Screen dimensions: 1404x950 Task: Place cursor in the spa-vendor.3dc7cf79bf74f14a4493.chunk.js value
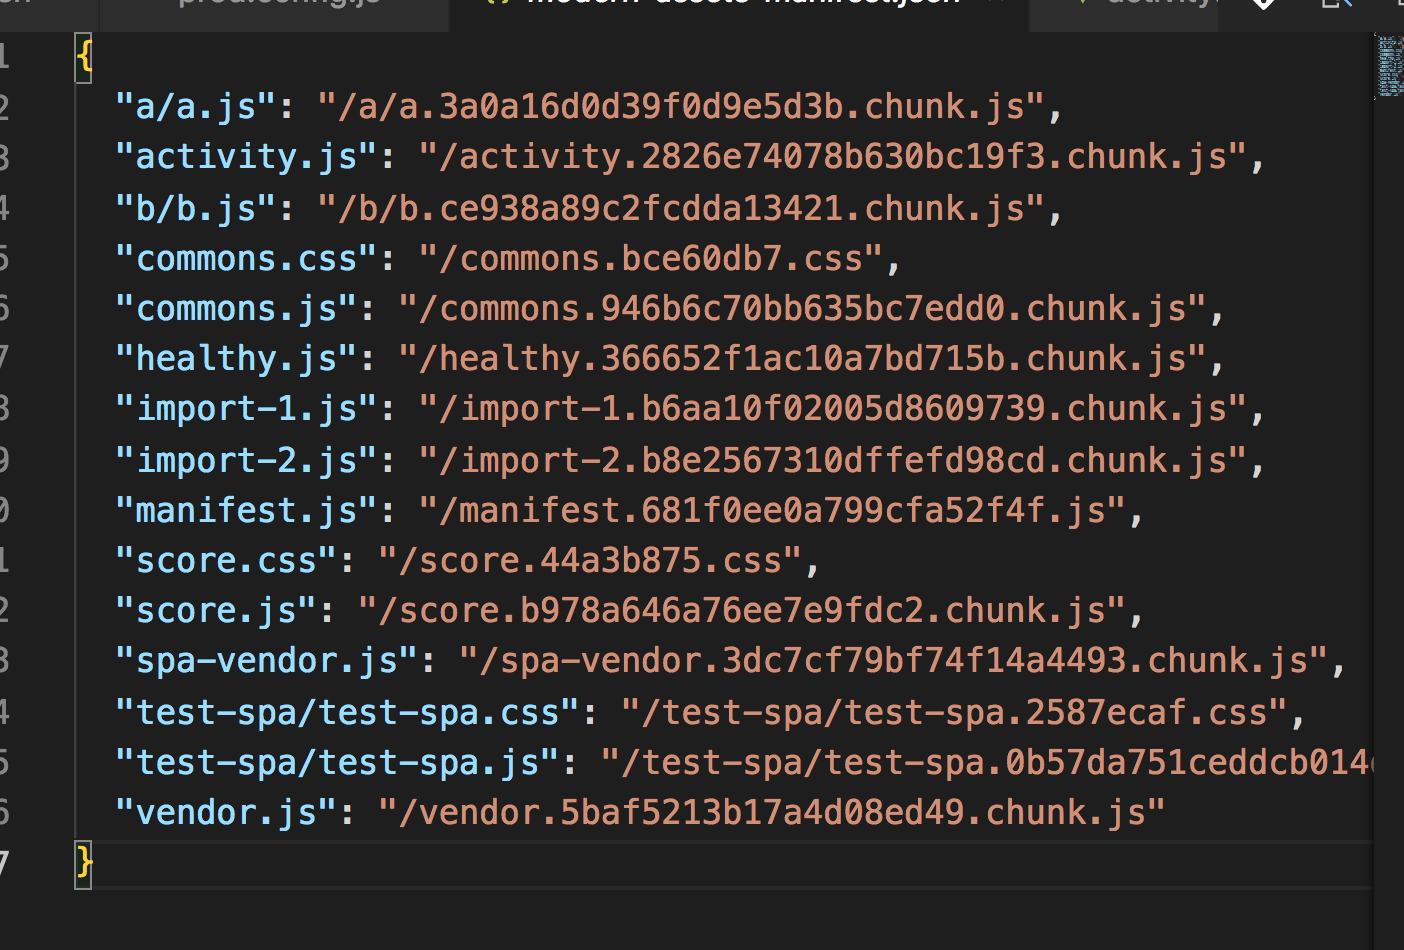pyautogui.click(x=894, y=660)
